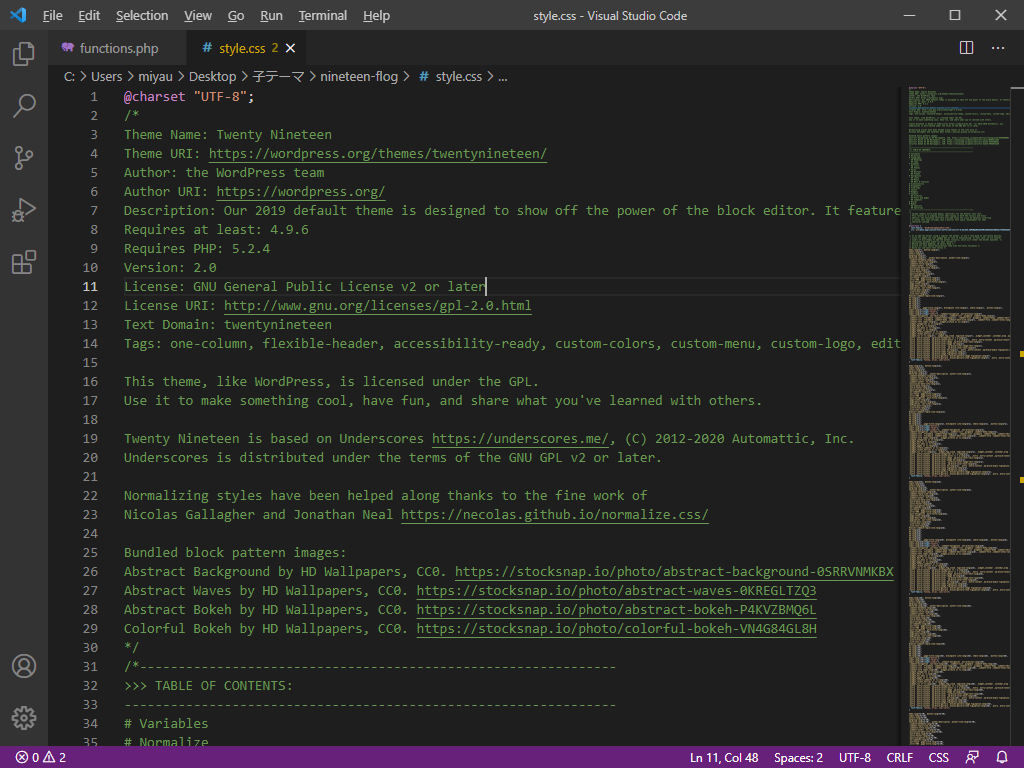Change indentation via Spaces: 2
Image resolution: width=1024 pixels, height=768 pixels.
click(798, 758)
